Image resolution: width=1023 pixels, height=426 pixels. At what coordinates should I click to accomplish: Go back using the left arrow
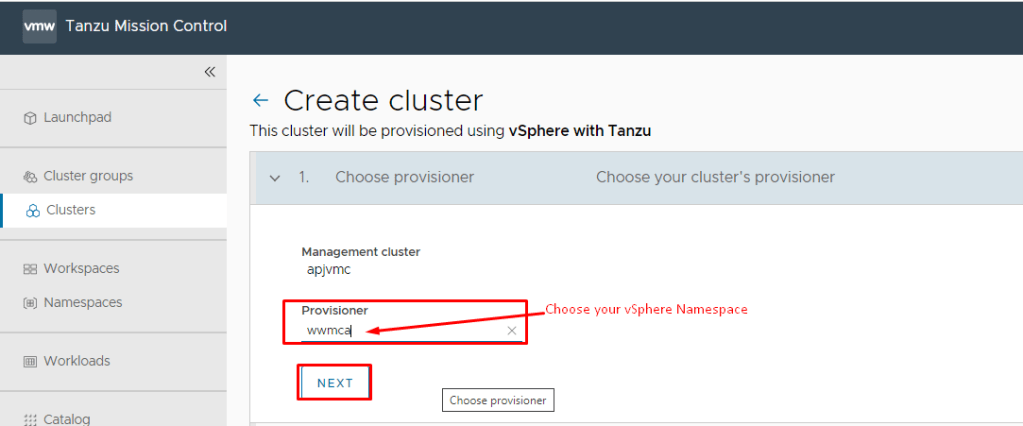(x=261, y=100)
